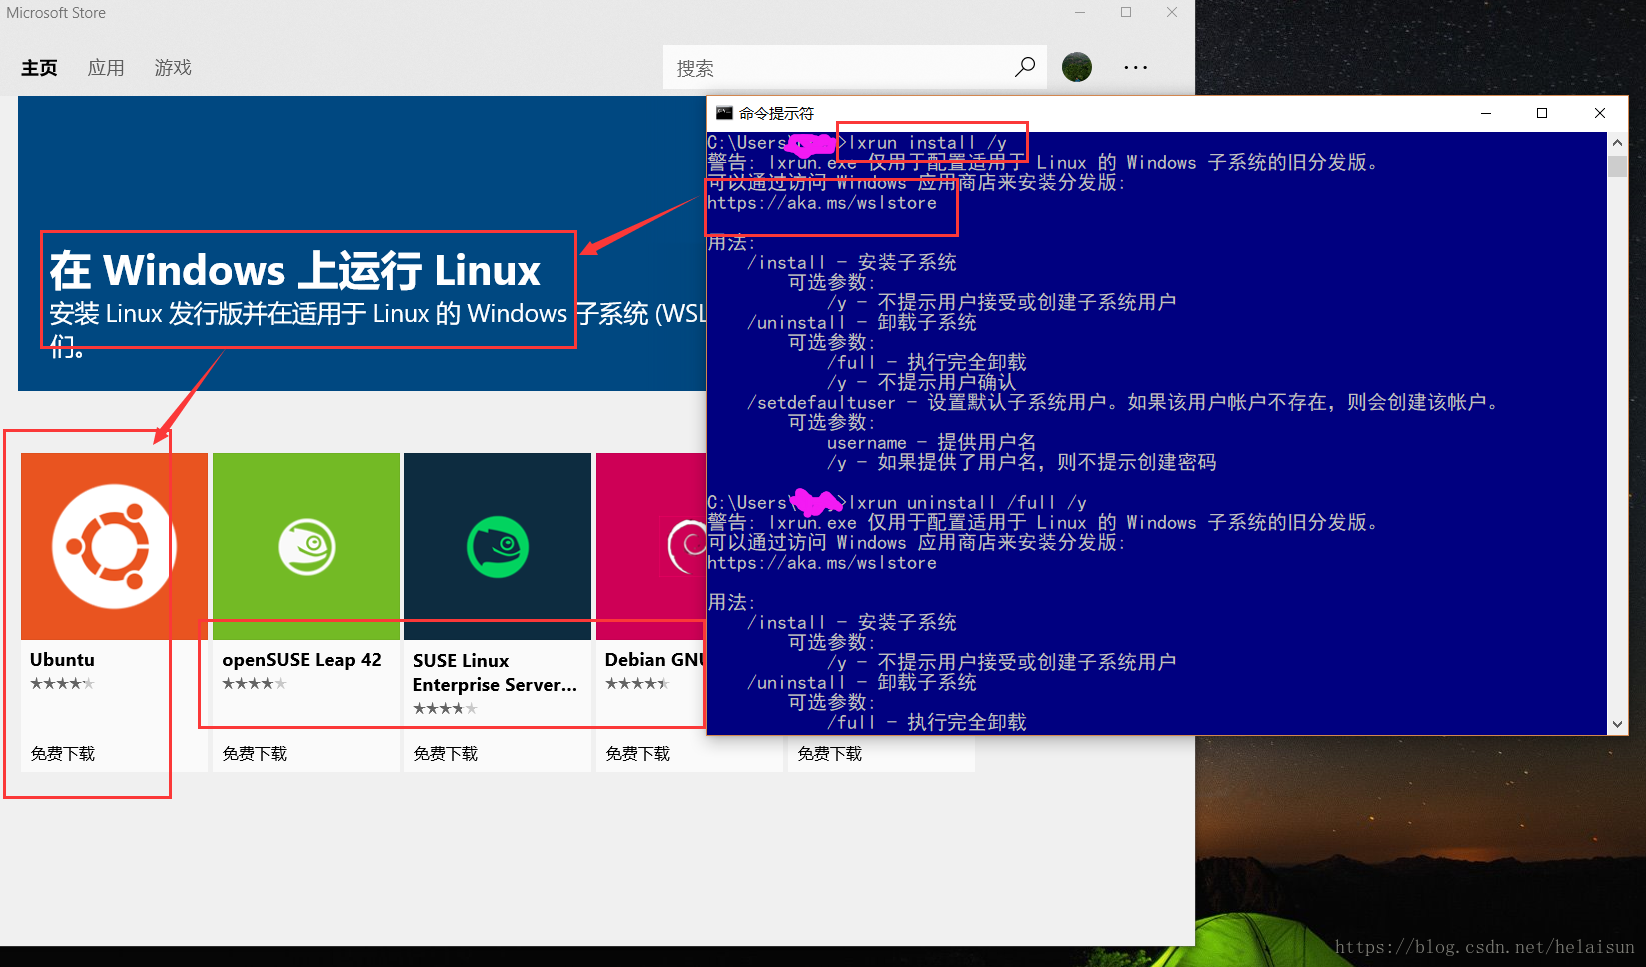The width and height of the screenshot is (1646, 967).
Task: Click 免费下载 under openSUSE Leap 42
Action: pyautogui.click(x=254, y=754)
